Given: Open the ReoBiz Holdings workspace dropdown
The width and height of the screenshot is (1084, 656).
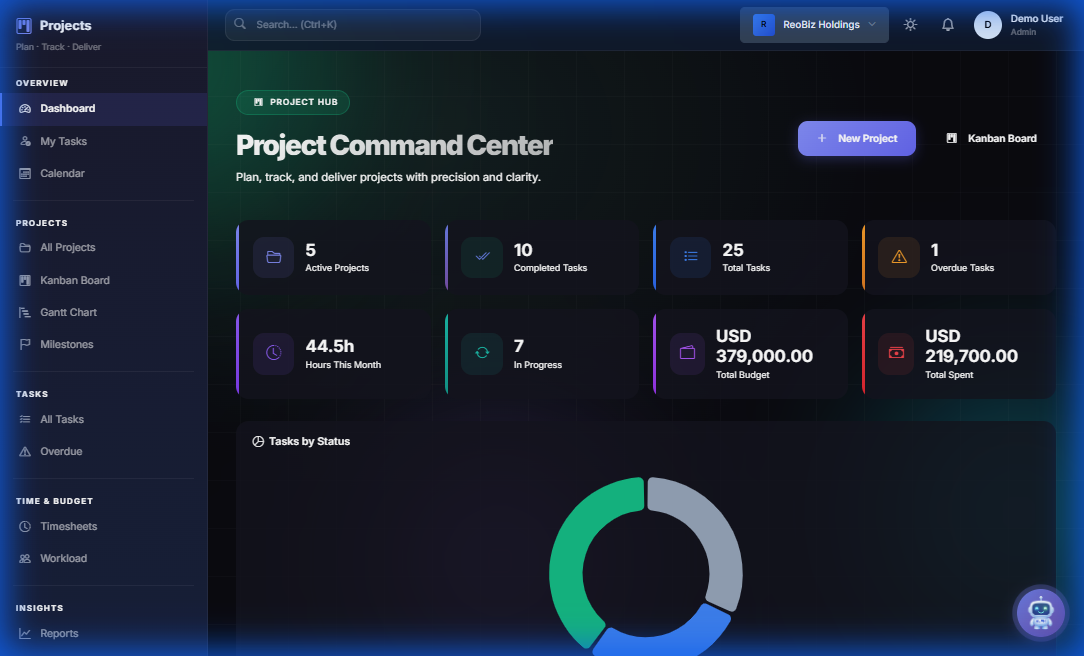Looking at the screenshot, I should 813,24.
